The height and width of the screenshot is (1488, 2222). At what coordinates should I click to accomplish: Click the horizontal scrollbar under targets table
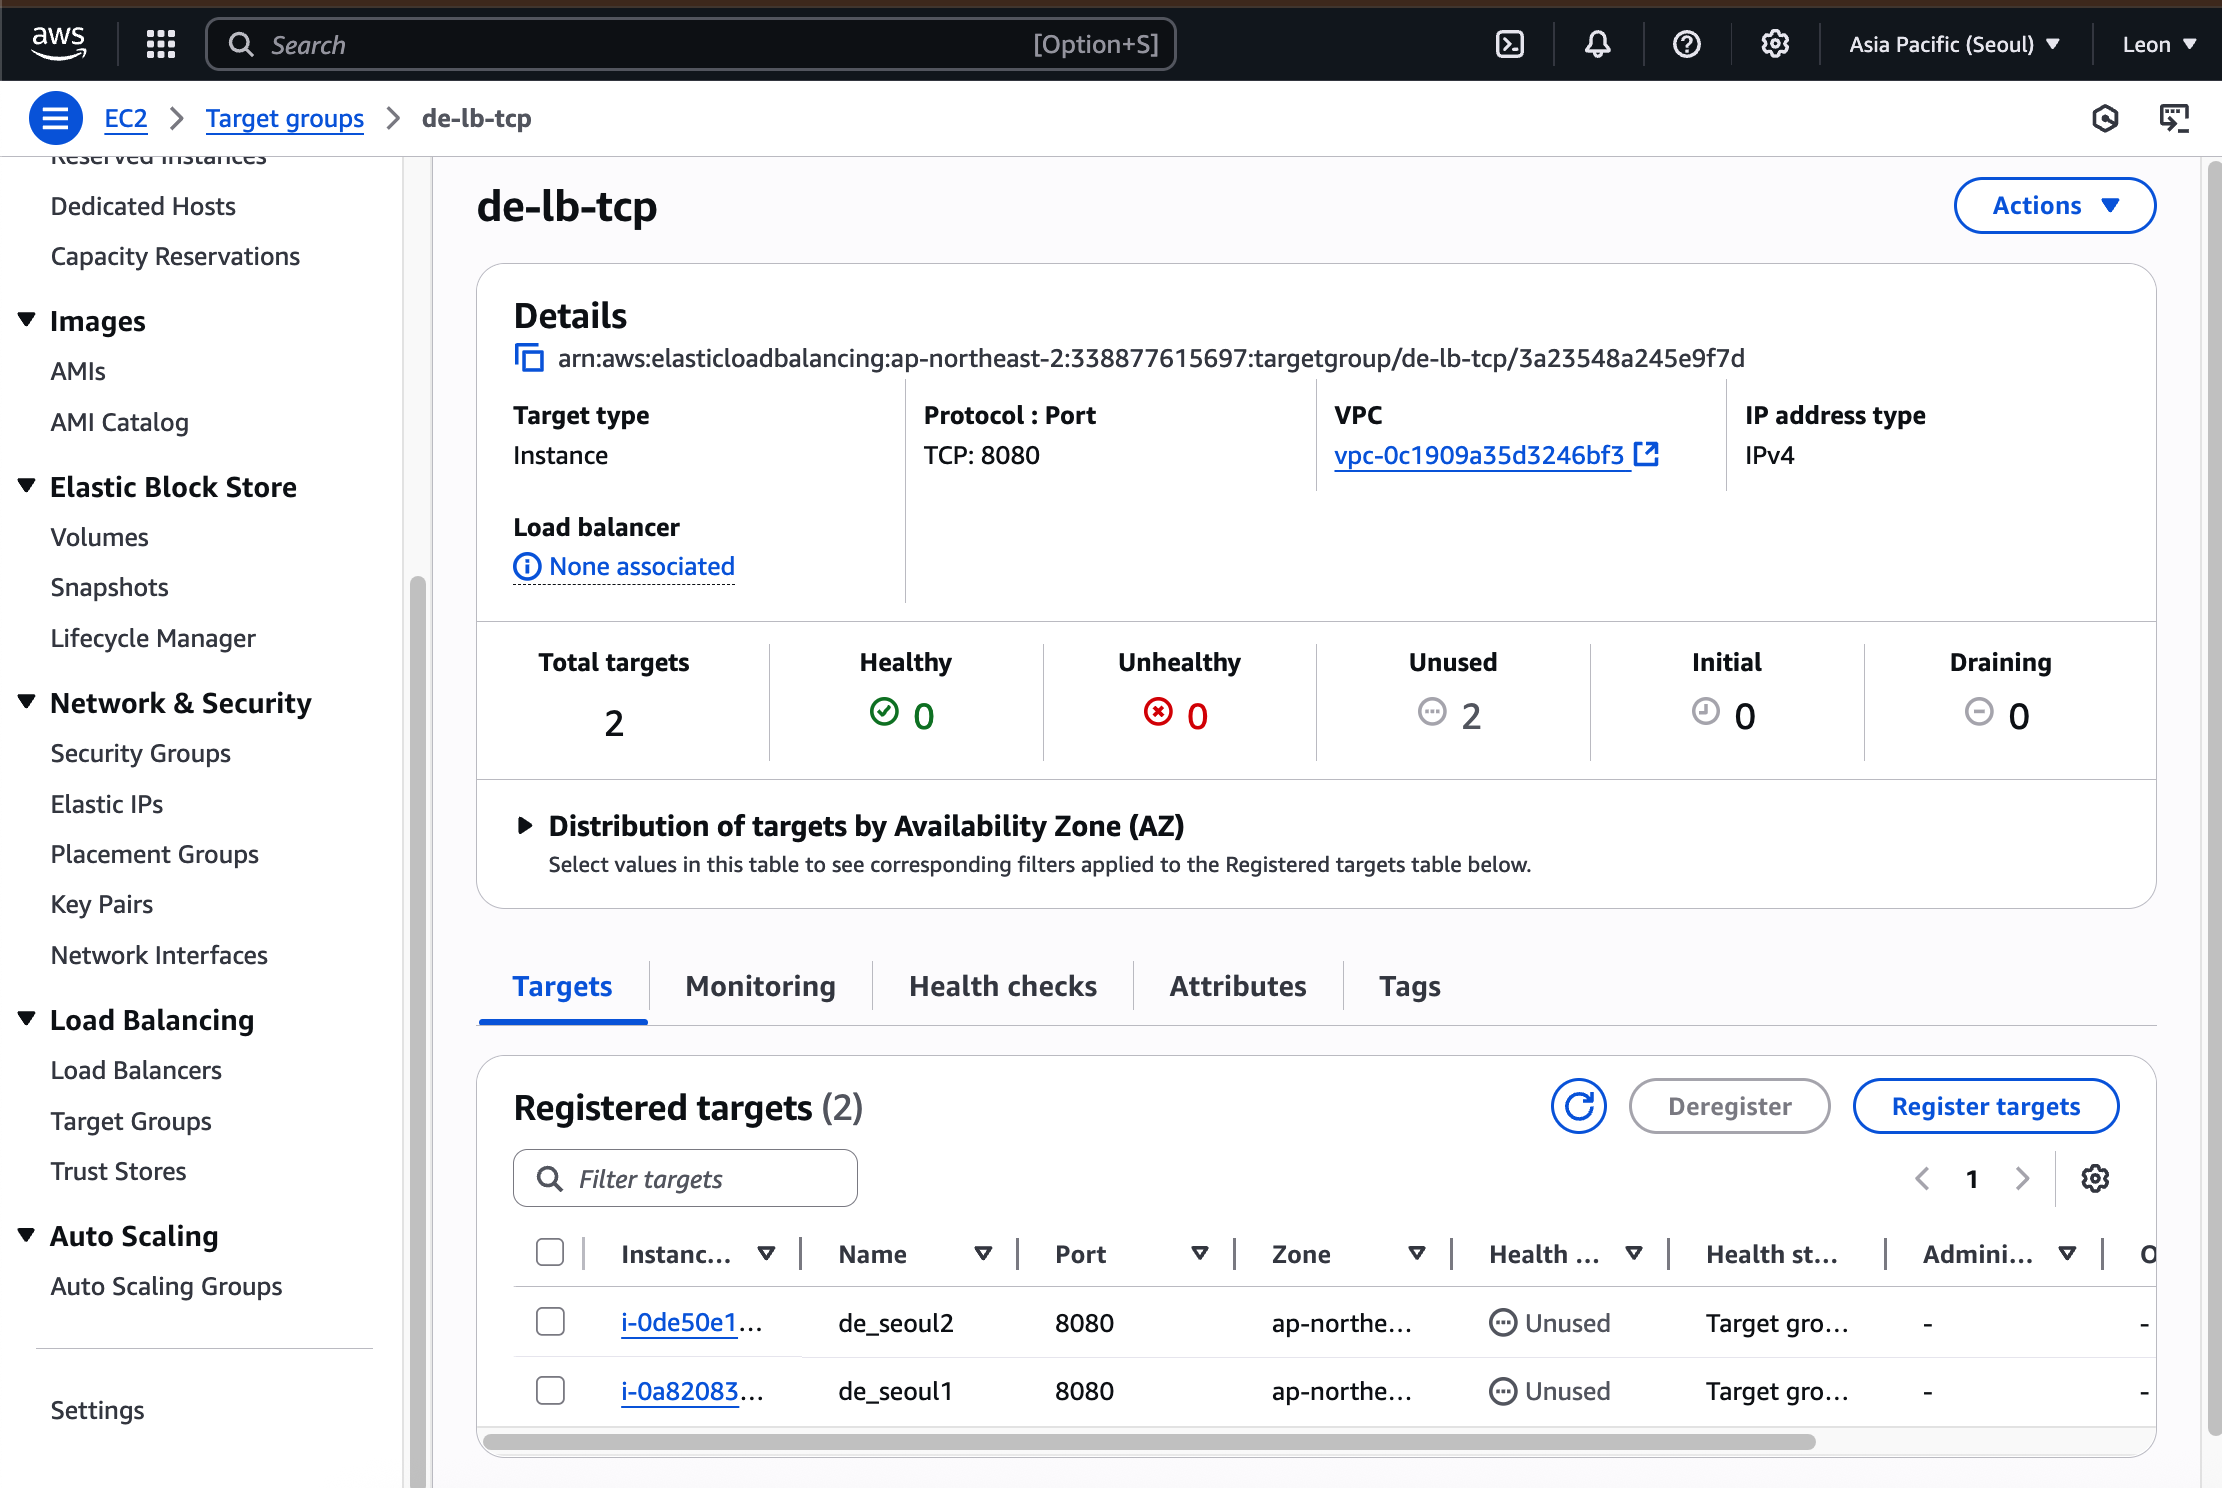click(x=1148, y=1442)
